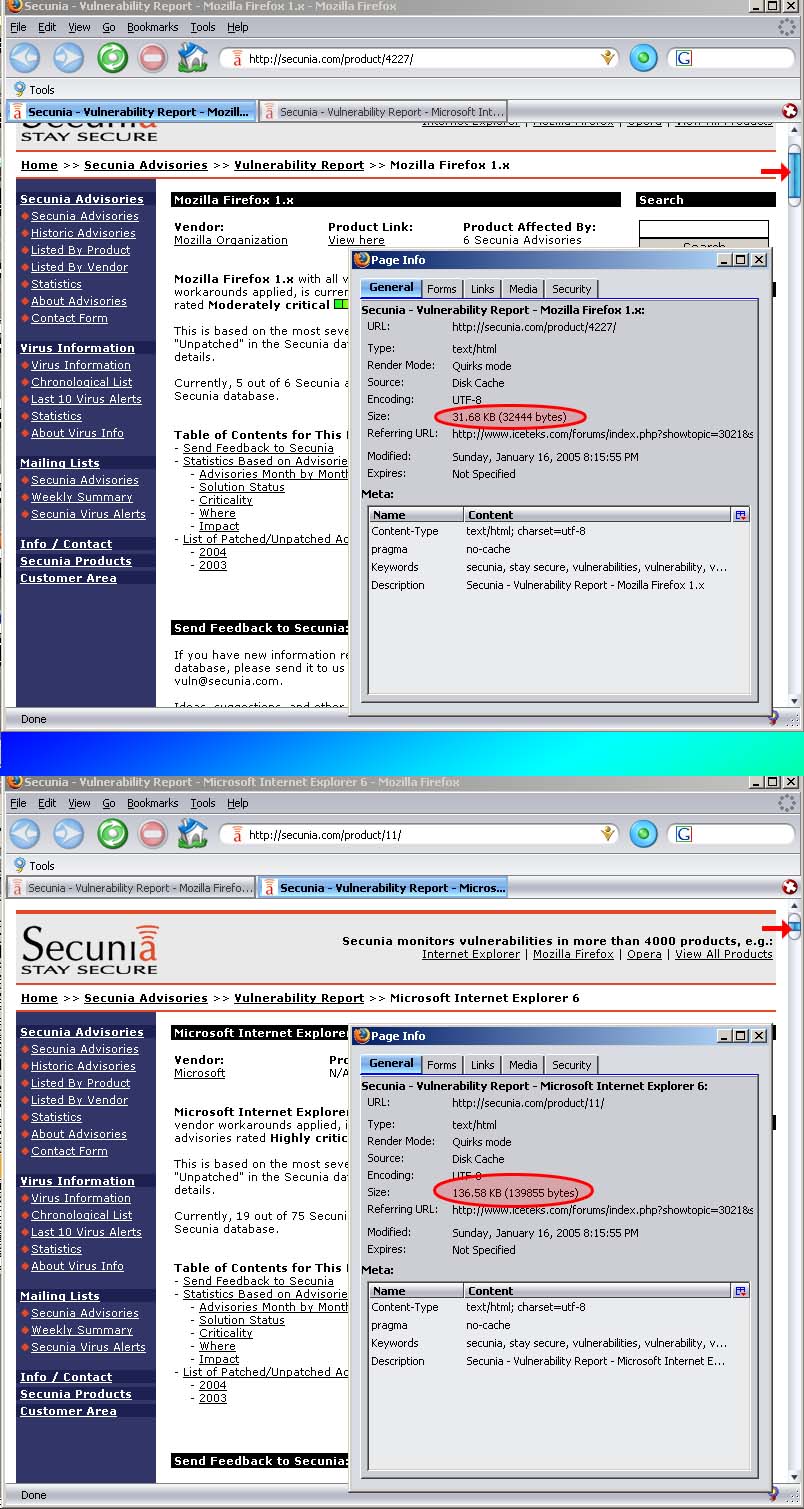804x1509 pixels.
Task: Open the Home page from the Firefox 1.x window
Action: (x=192, y=57)
